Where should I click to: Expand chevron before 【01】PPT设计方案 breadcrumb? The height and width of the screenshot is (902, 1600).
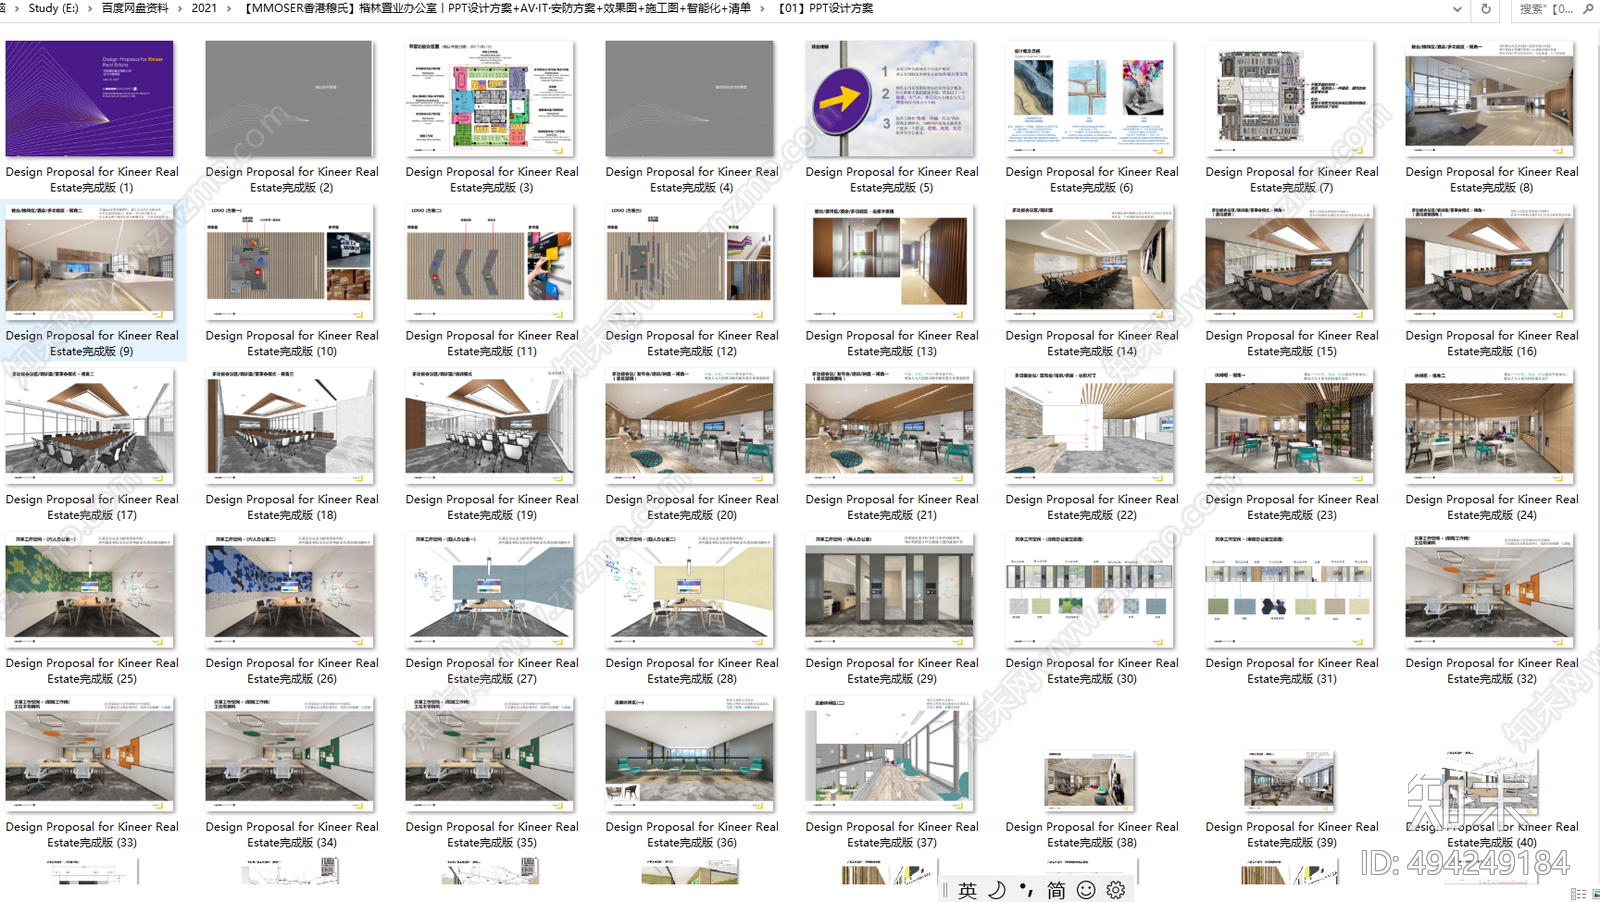click(x=763, y=8)
